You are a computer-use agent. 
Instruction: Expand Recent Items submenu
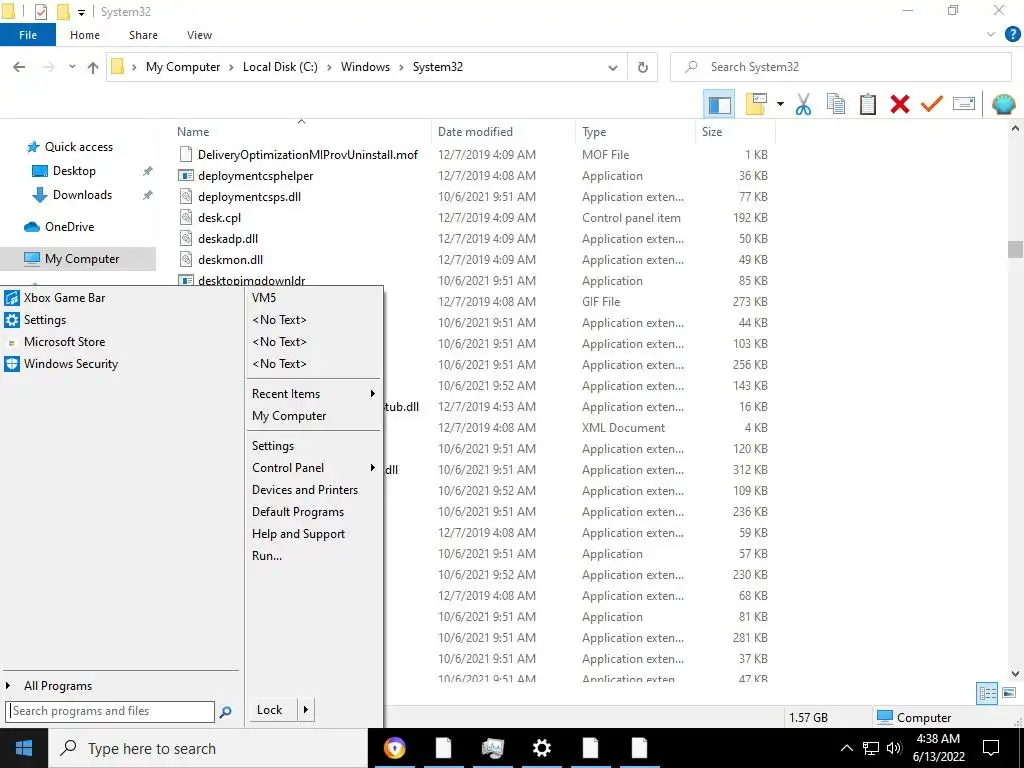[313, 394]
